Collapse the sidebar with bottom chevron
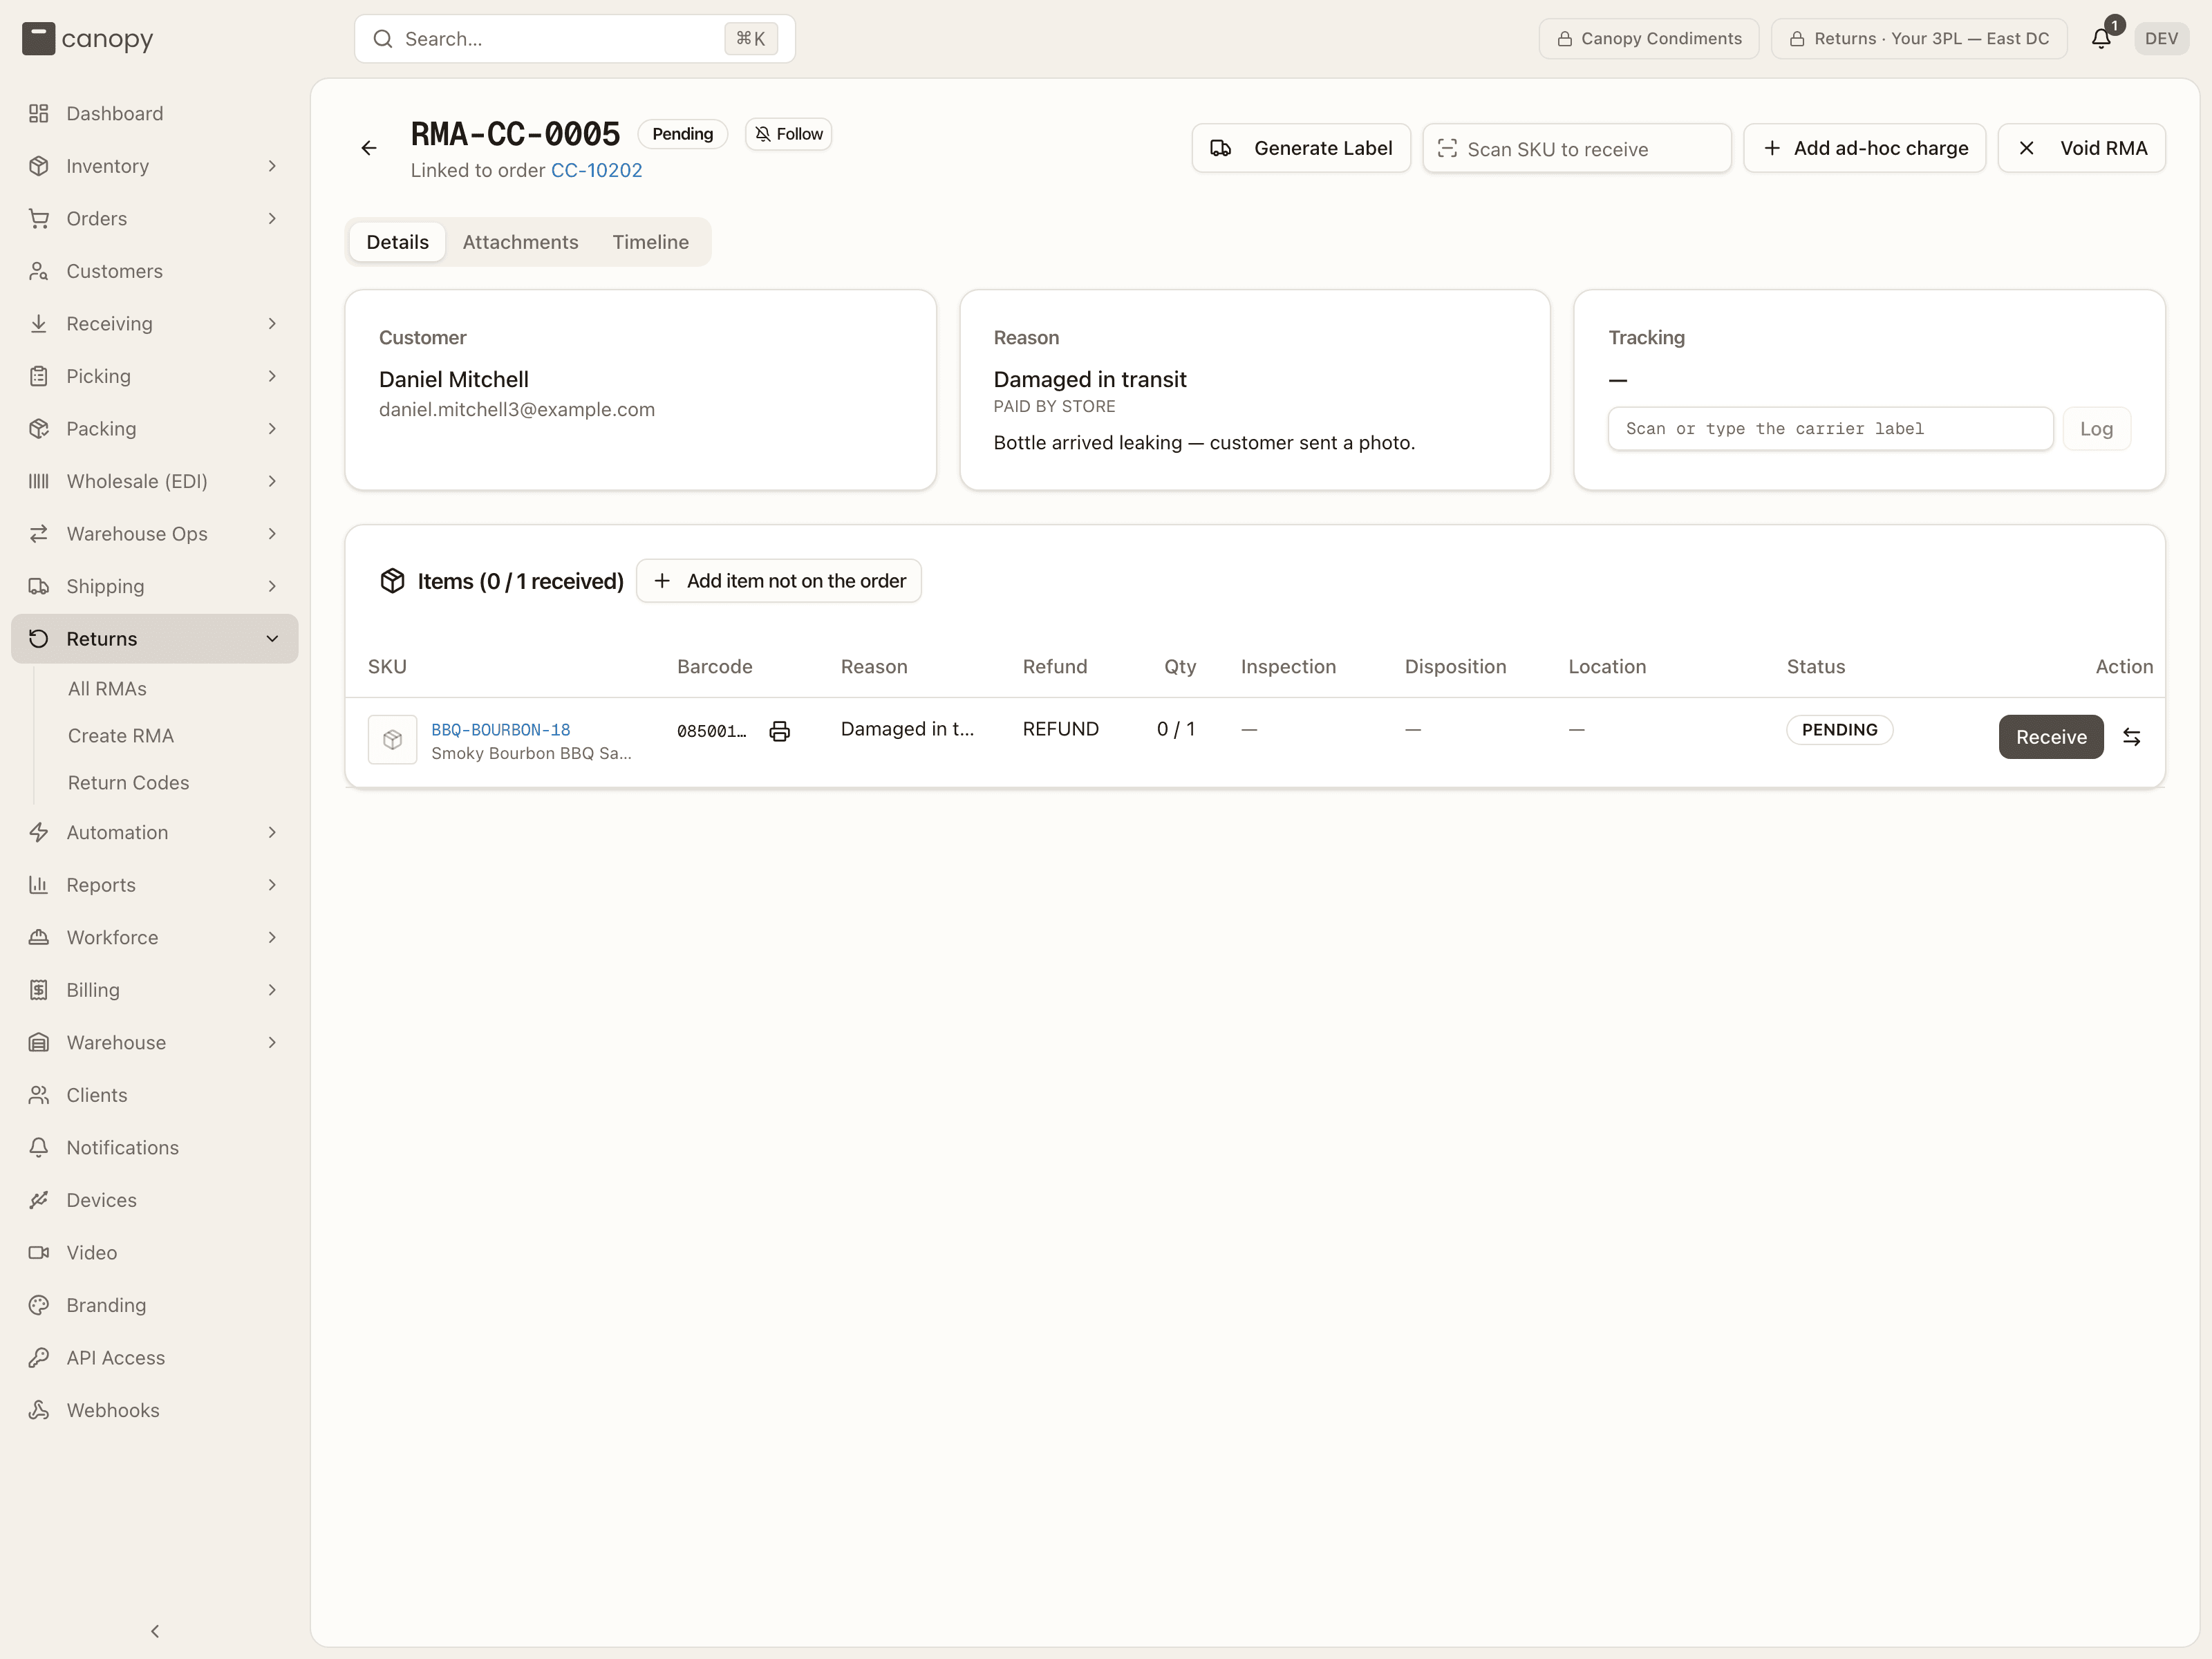Viewport: 2212px width, 1659px height. 155,1631
